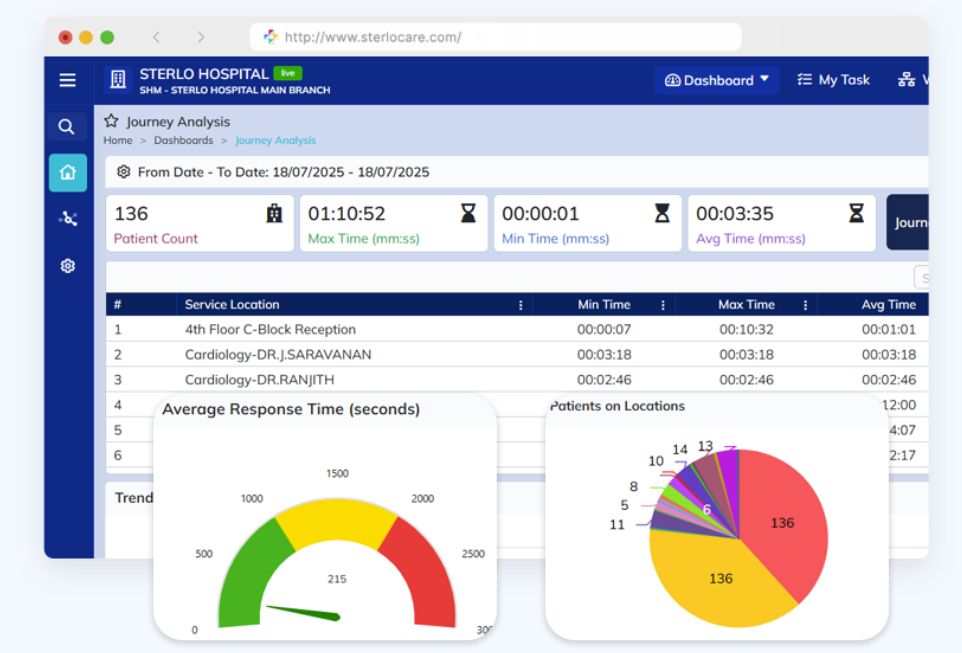
Task: Click the Journey button on the right
Action: pos(911,222)
